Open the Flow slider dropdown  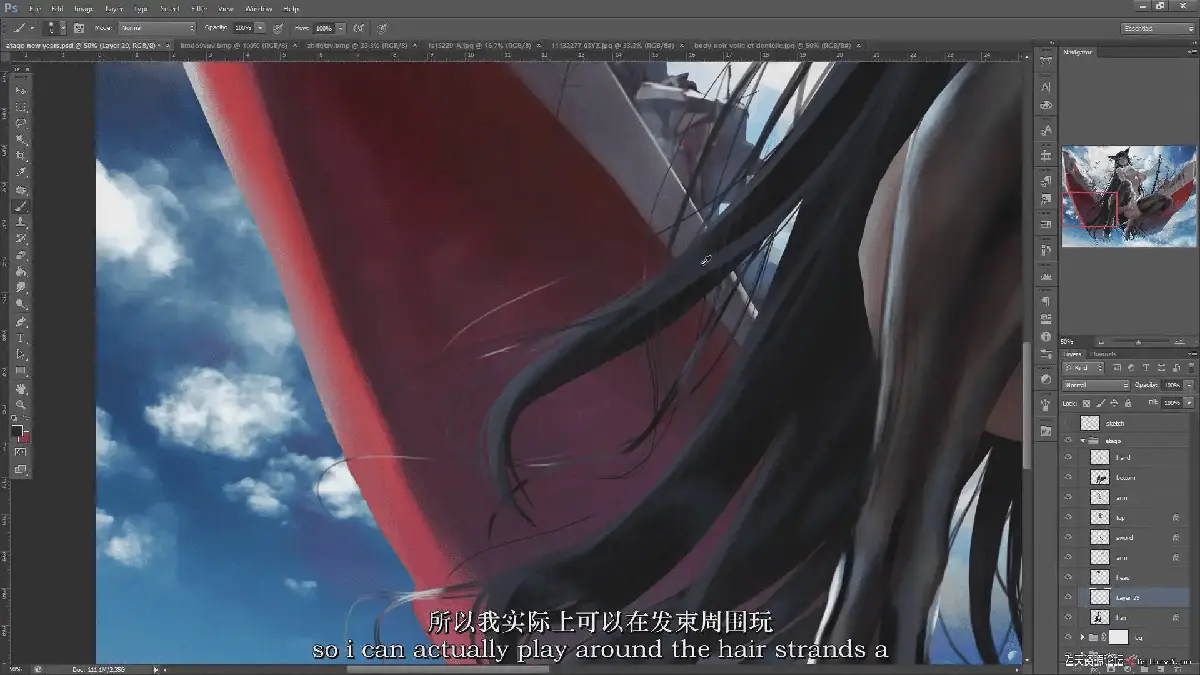(341, 28)
